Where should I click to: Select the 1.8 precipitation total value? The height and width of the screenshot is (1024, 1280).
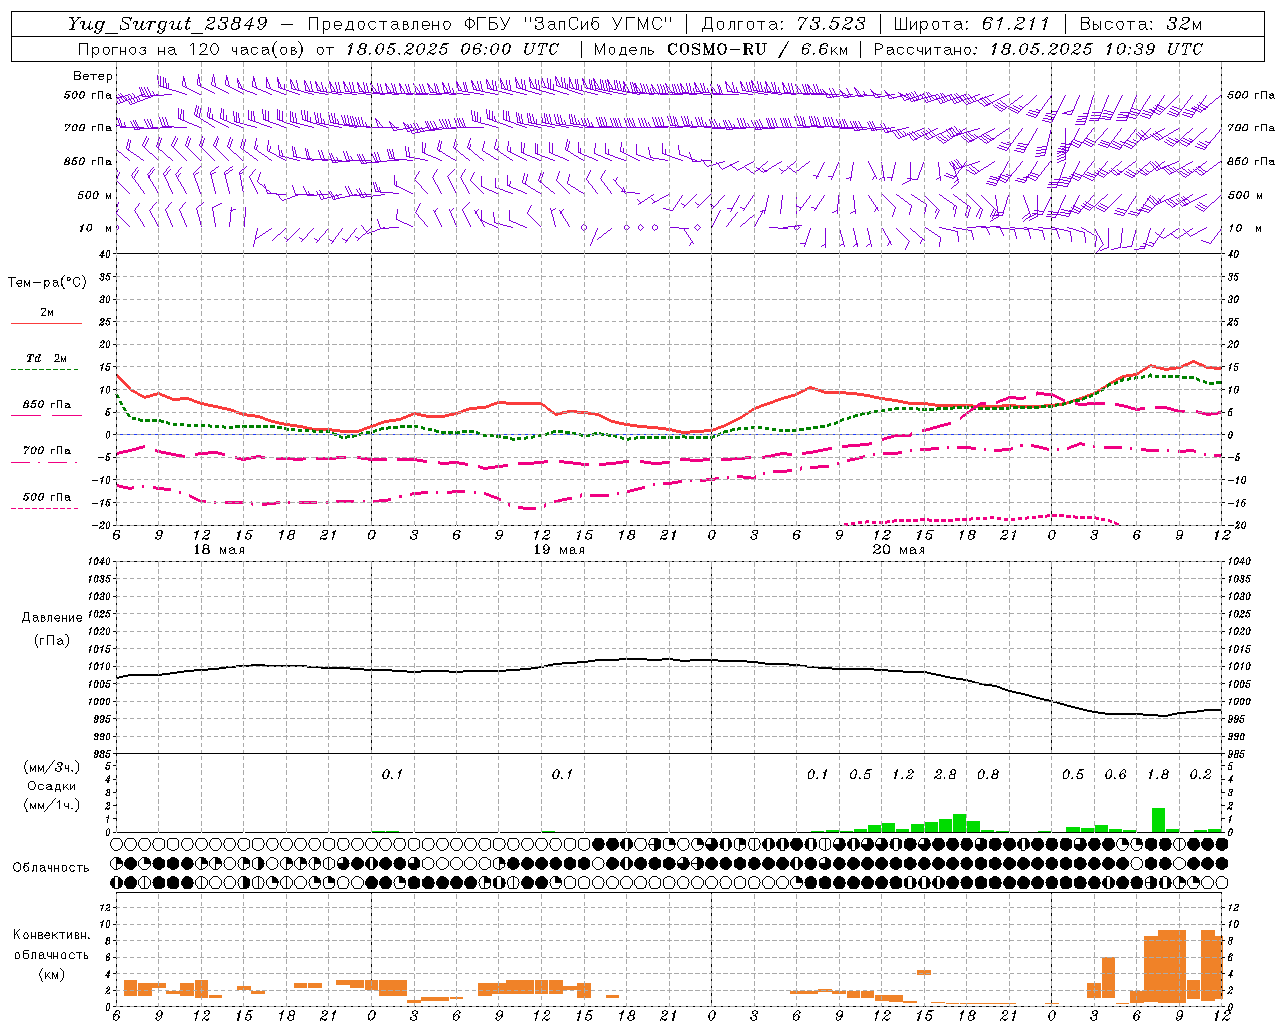(x=1158, y=774)
